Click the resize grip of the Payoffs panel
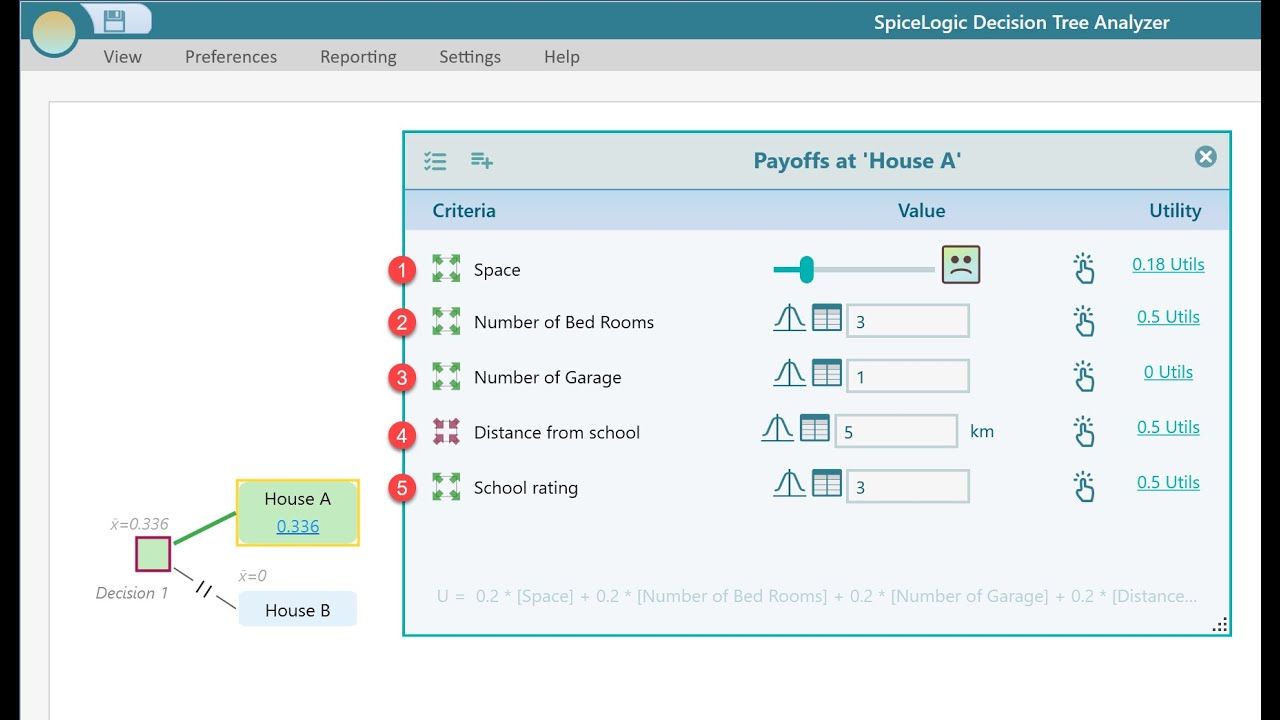This screenshot has height=720, width=1280. tap(1220, 625)
